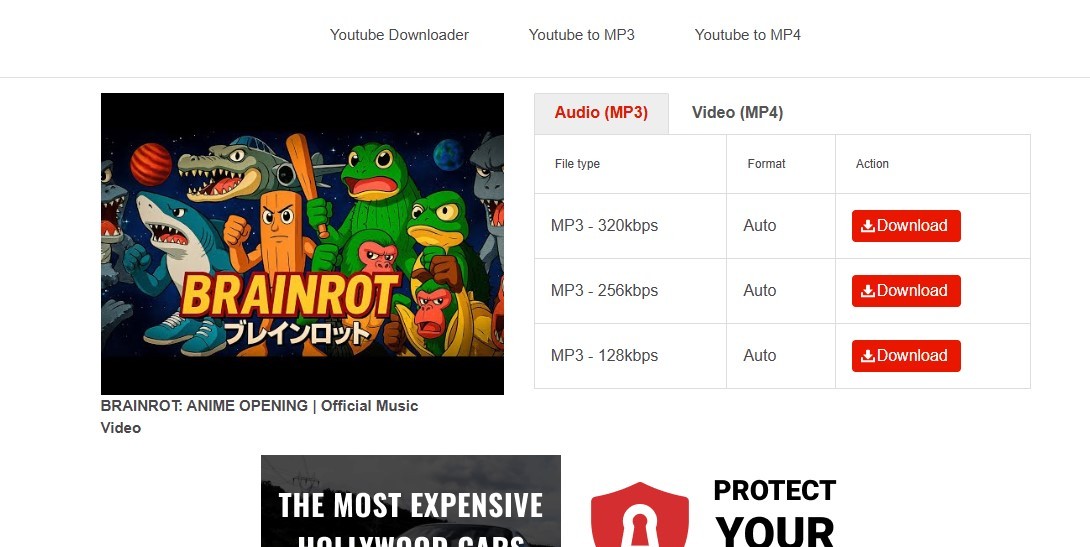Click 'Auto' format in the 320kbps row
The image size is (1090, 547).
coord(759,226)
